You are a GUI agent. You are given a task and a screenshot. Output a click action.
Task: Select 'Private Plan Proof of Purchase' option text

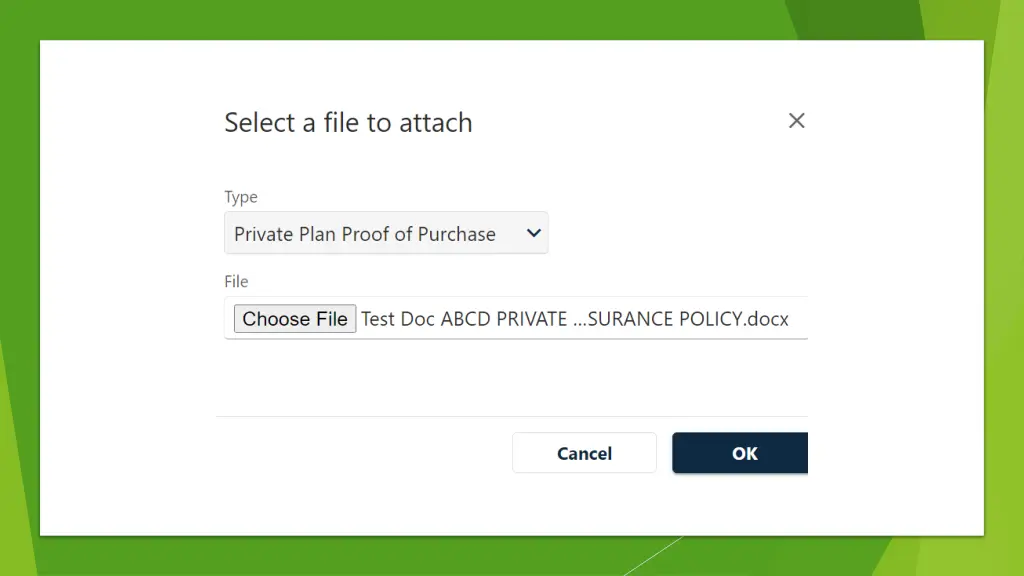point(364,234)
